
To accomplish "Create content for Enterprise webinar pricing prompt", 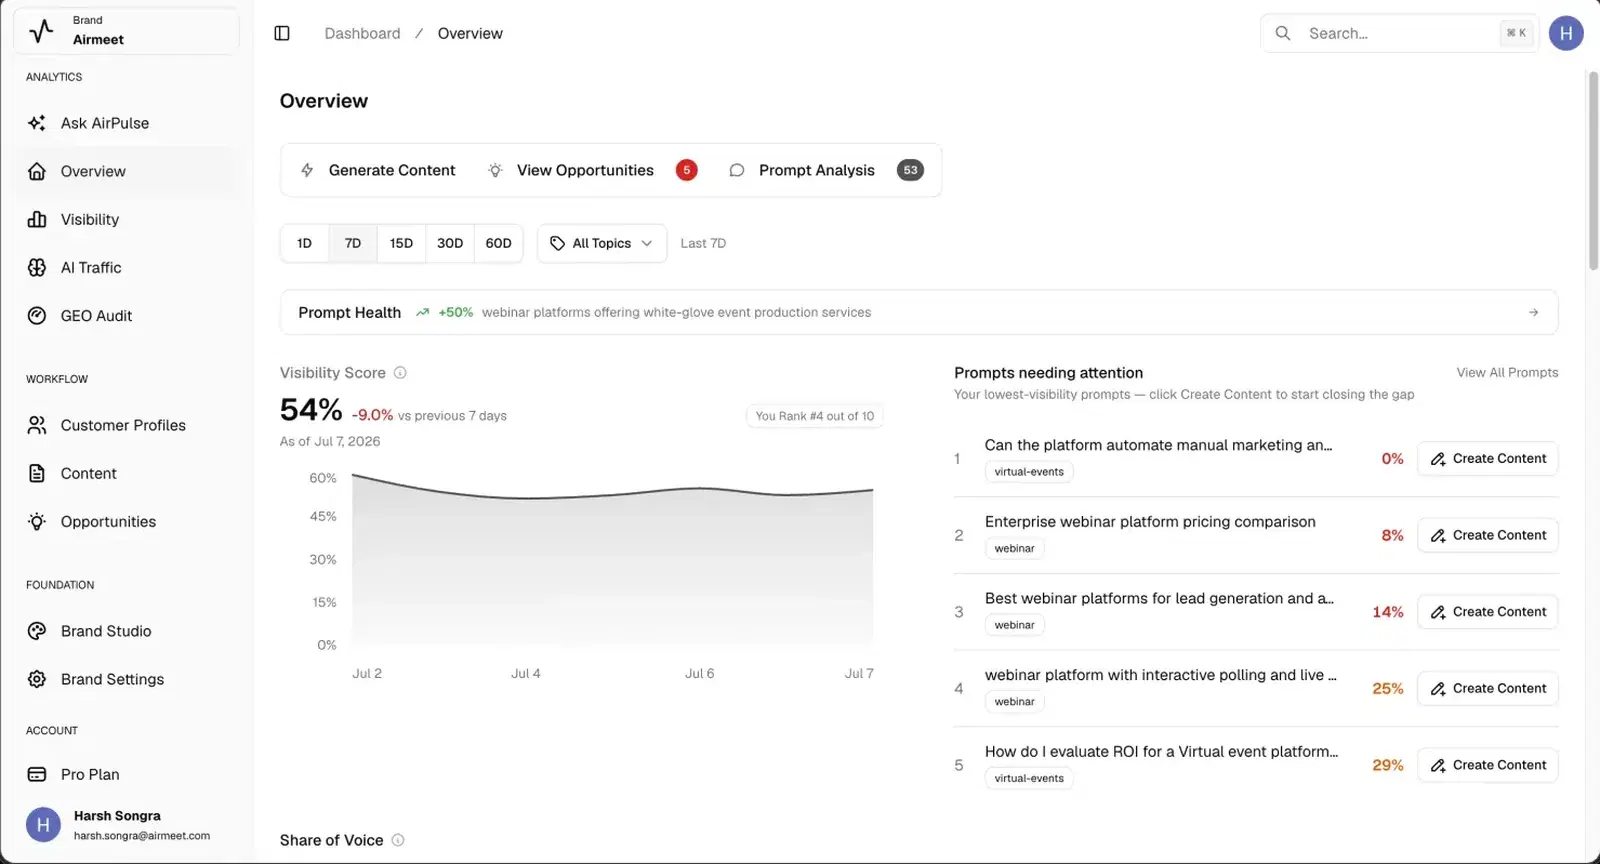I will pos(1487,535).
